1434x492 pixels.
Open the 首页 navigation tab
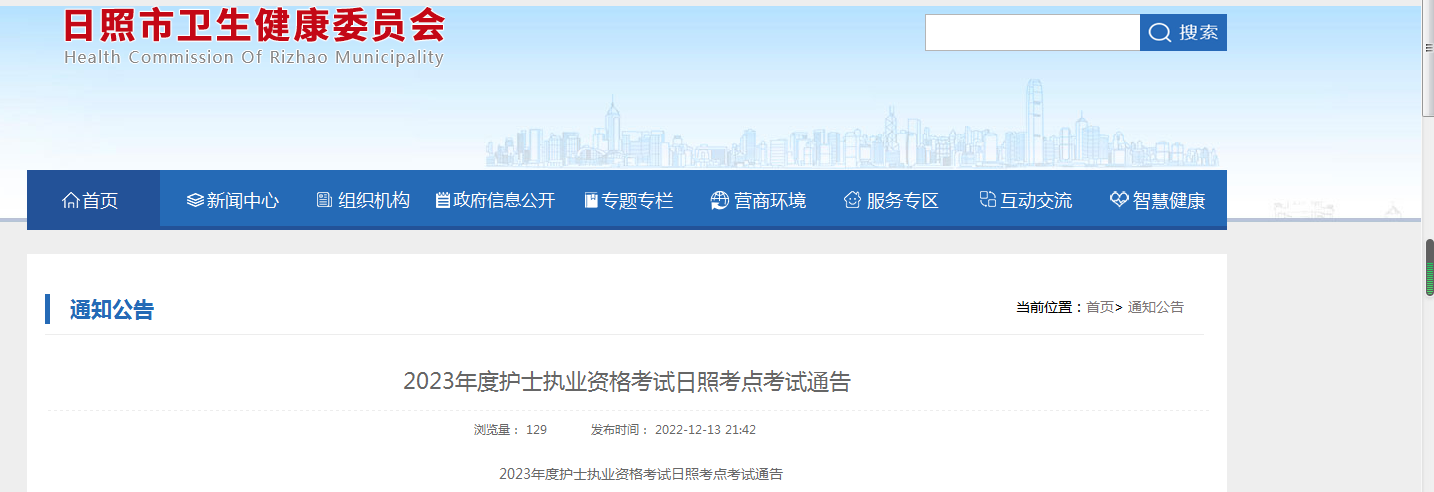93,200
